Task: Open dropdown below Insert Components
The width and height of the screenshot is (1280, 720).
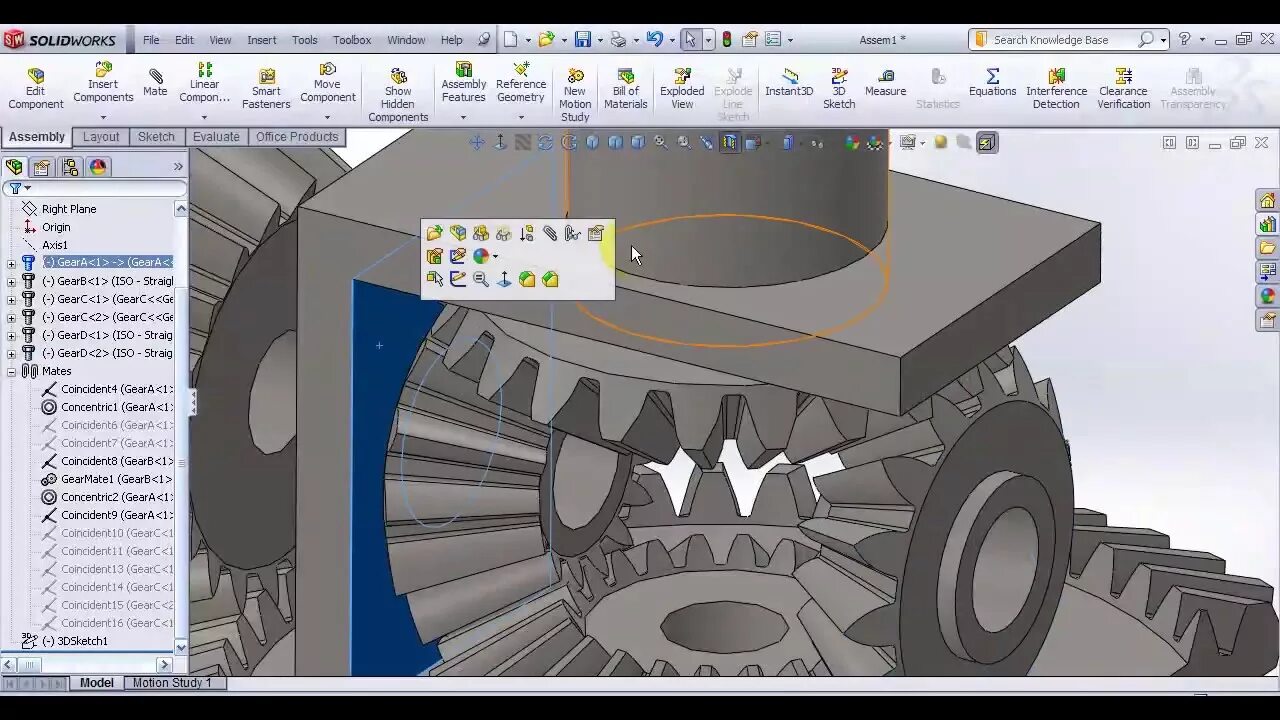Action: pos(103,117)
